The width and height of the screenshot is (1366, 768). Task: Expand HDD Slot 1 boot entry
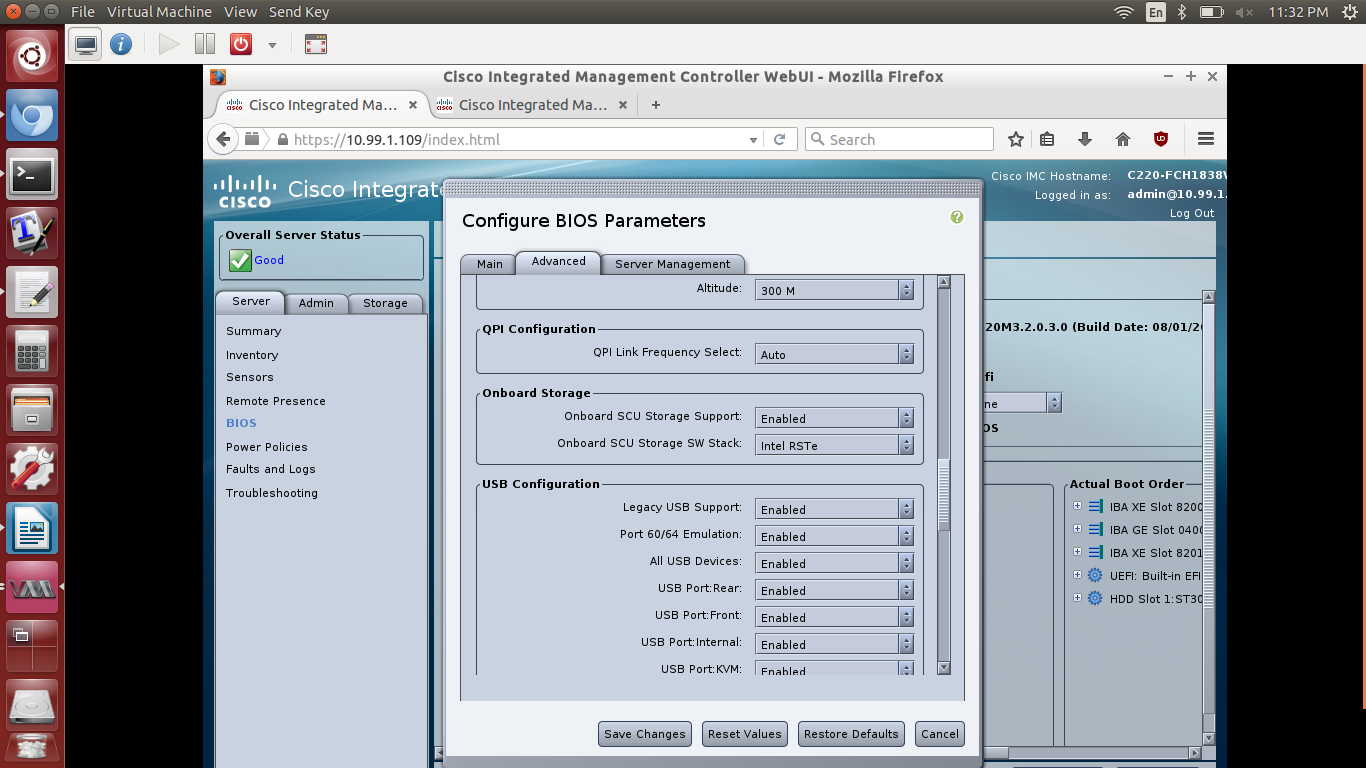(x=1077, y=598)
